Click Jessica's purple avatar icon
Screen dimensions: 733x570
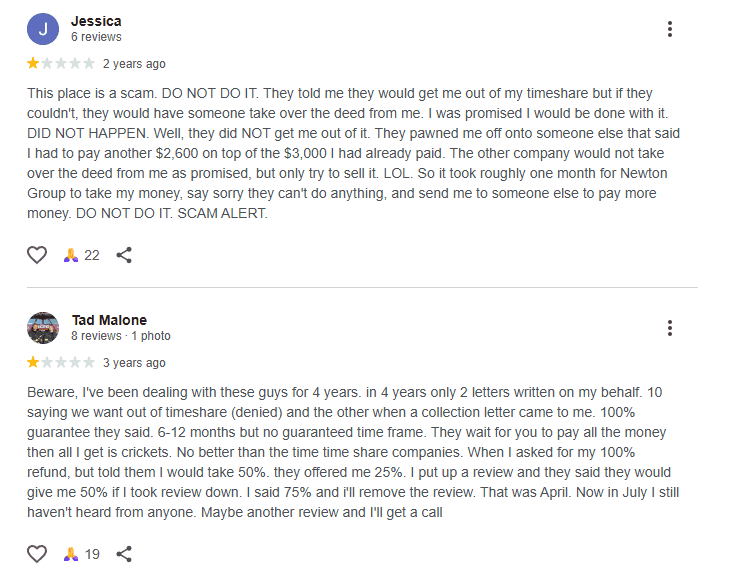pos(43,29)
